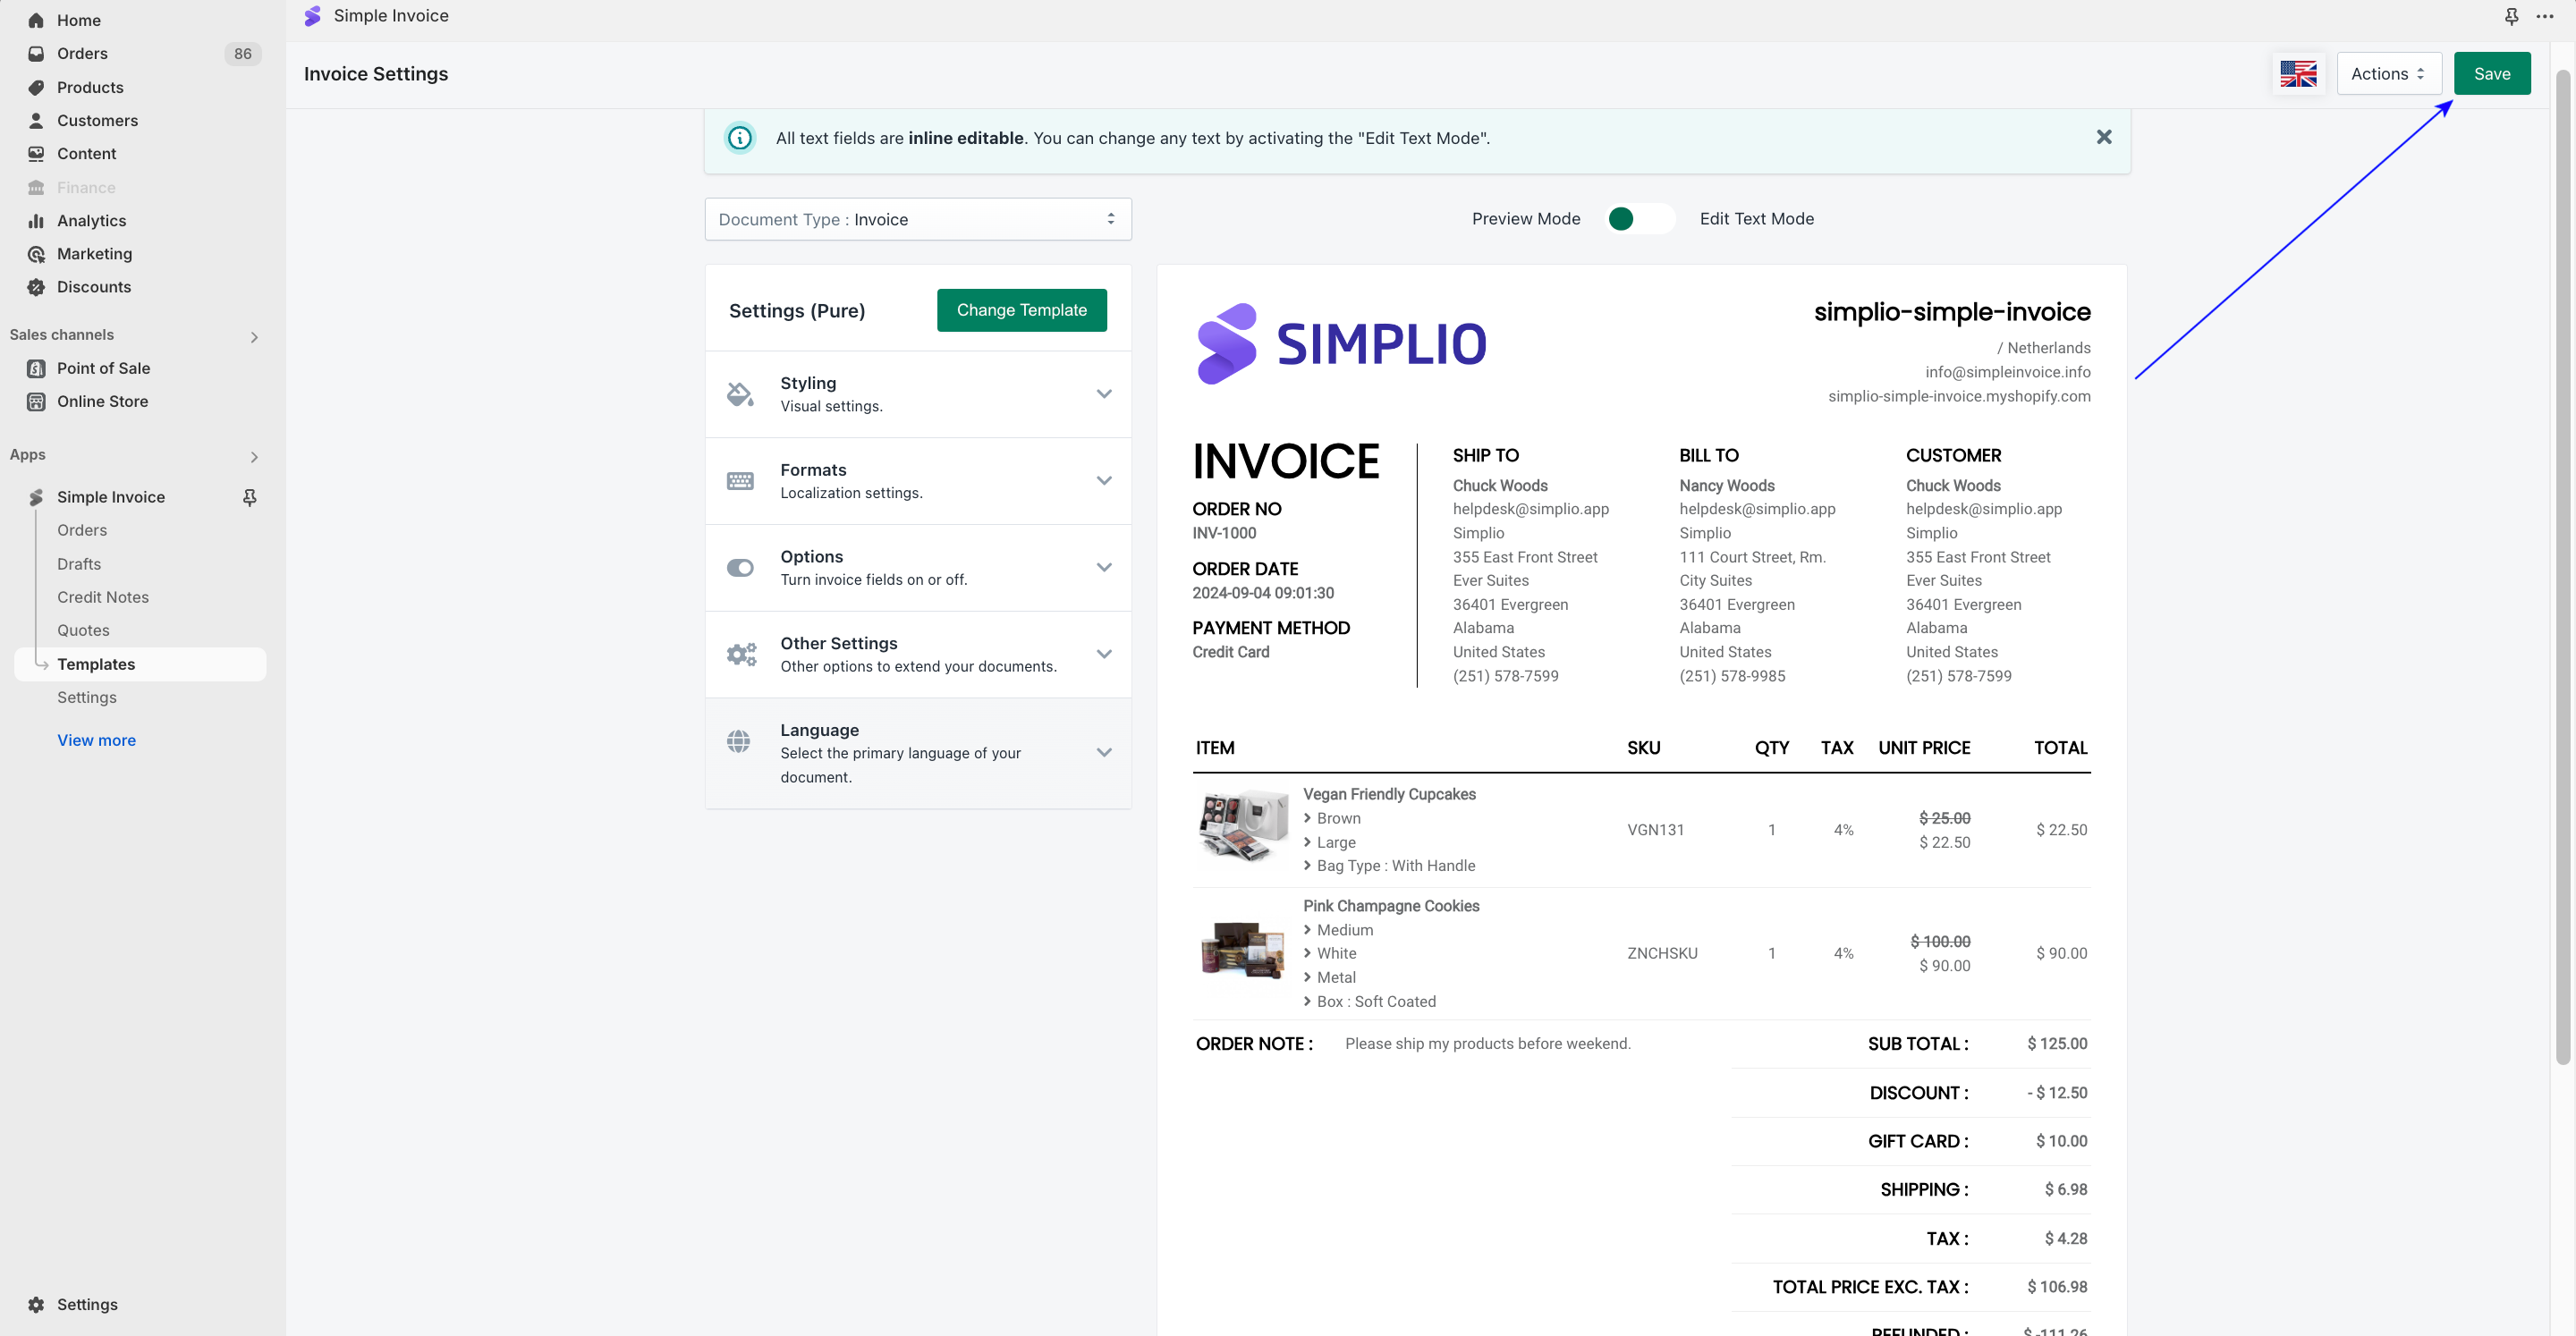2576x1336 pixels.
Task: Click the pin icon beside Simple Invoice
Action: pos(250,497)
